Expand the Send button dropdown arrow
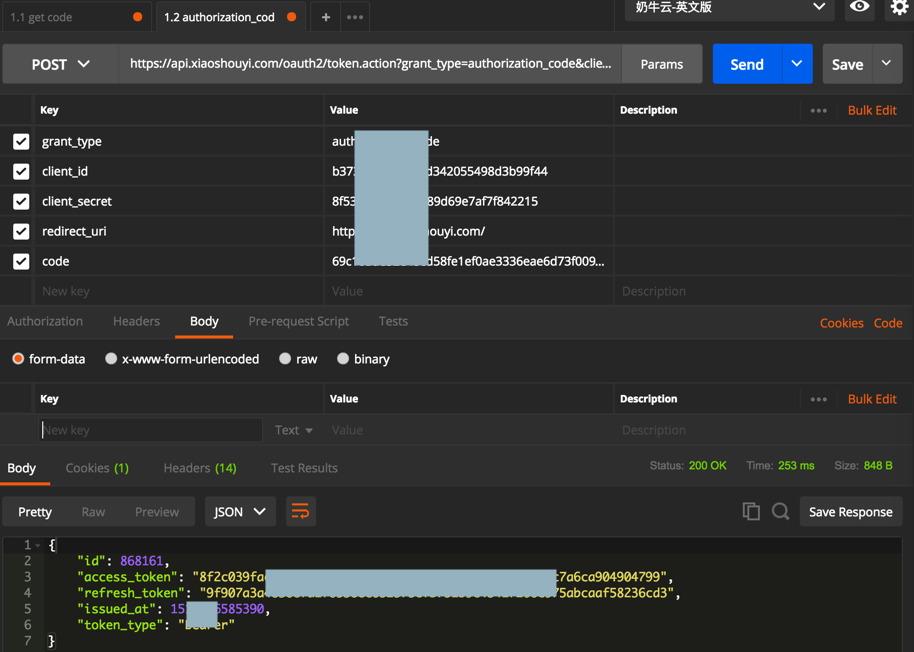The height and width of the screenshot is (652, 914). pos(797,64)
